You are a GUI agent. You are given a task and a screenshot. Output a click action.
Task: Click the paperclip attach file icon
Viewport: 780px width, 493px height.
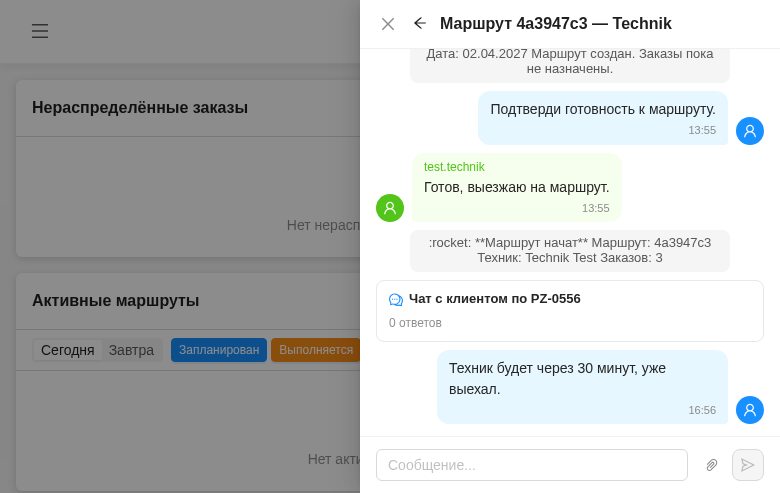coord(712,465)
